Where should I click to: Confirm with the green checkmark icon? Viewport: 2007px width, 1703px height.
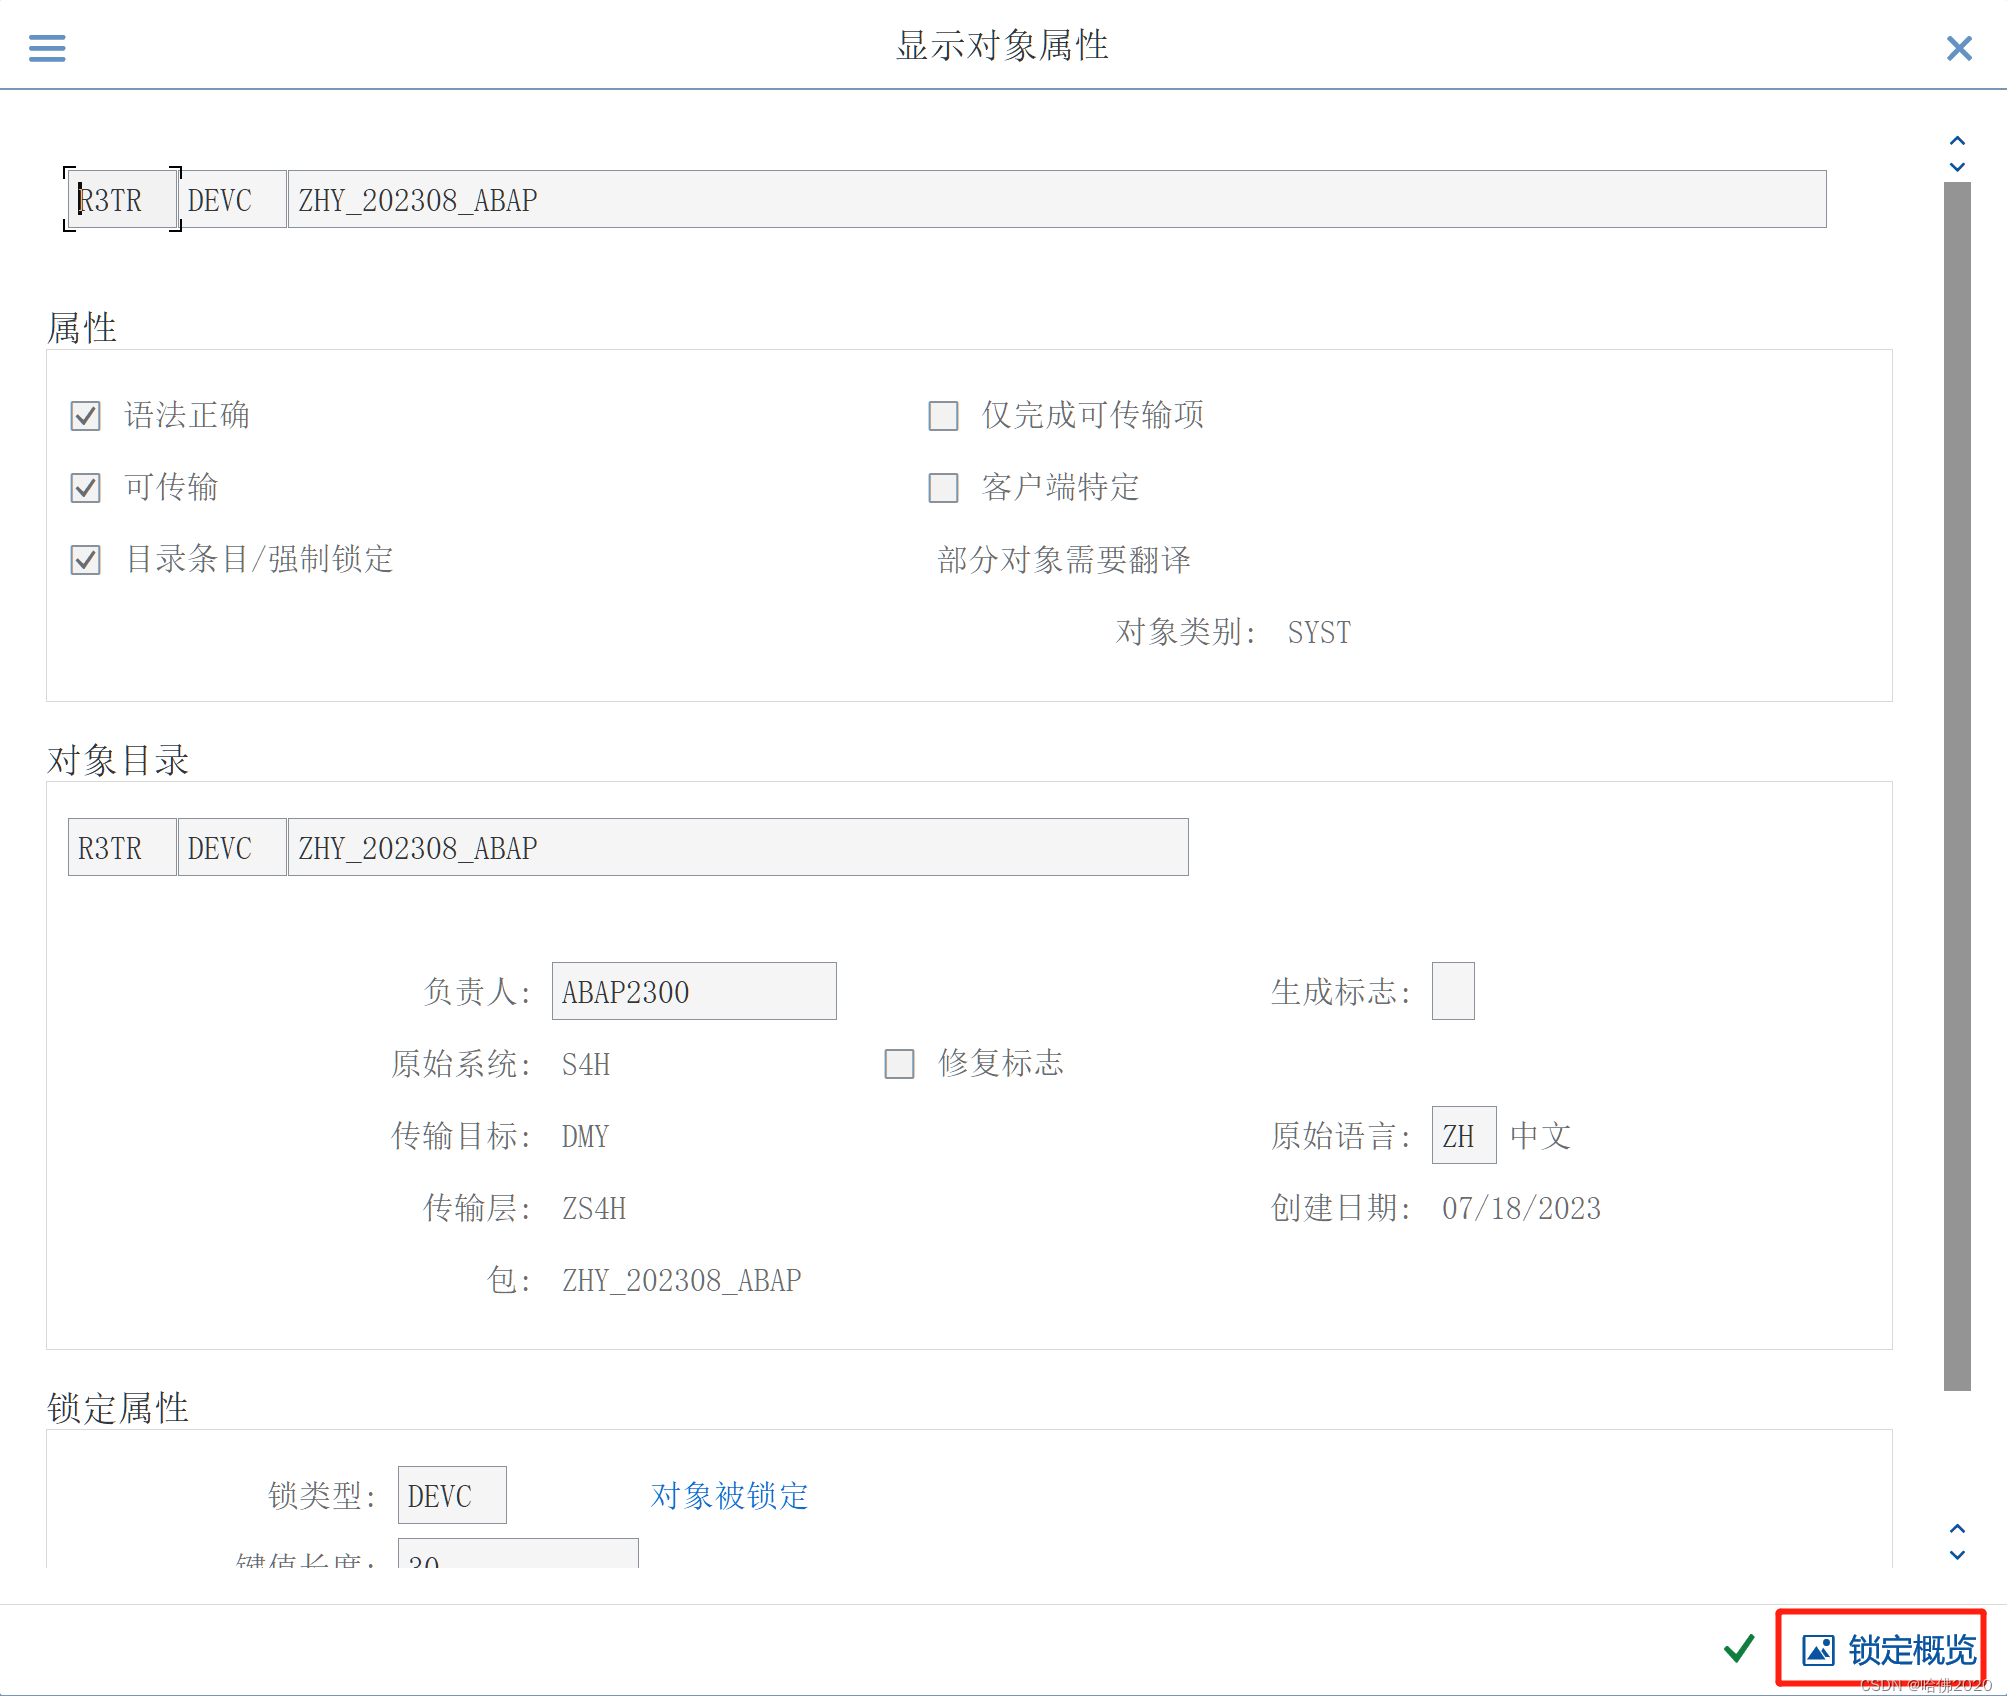(1739, 1649)
